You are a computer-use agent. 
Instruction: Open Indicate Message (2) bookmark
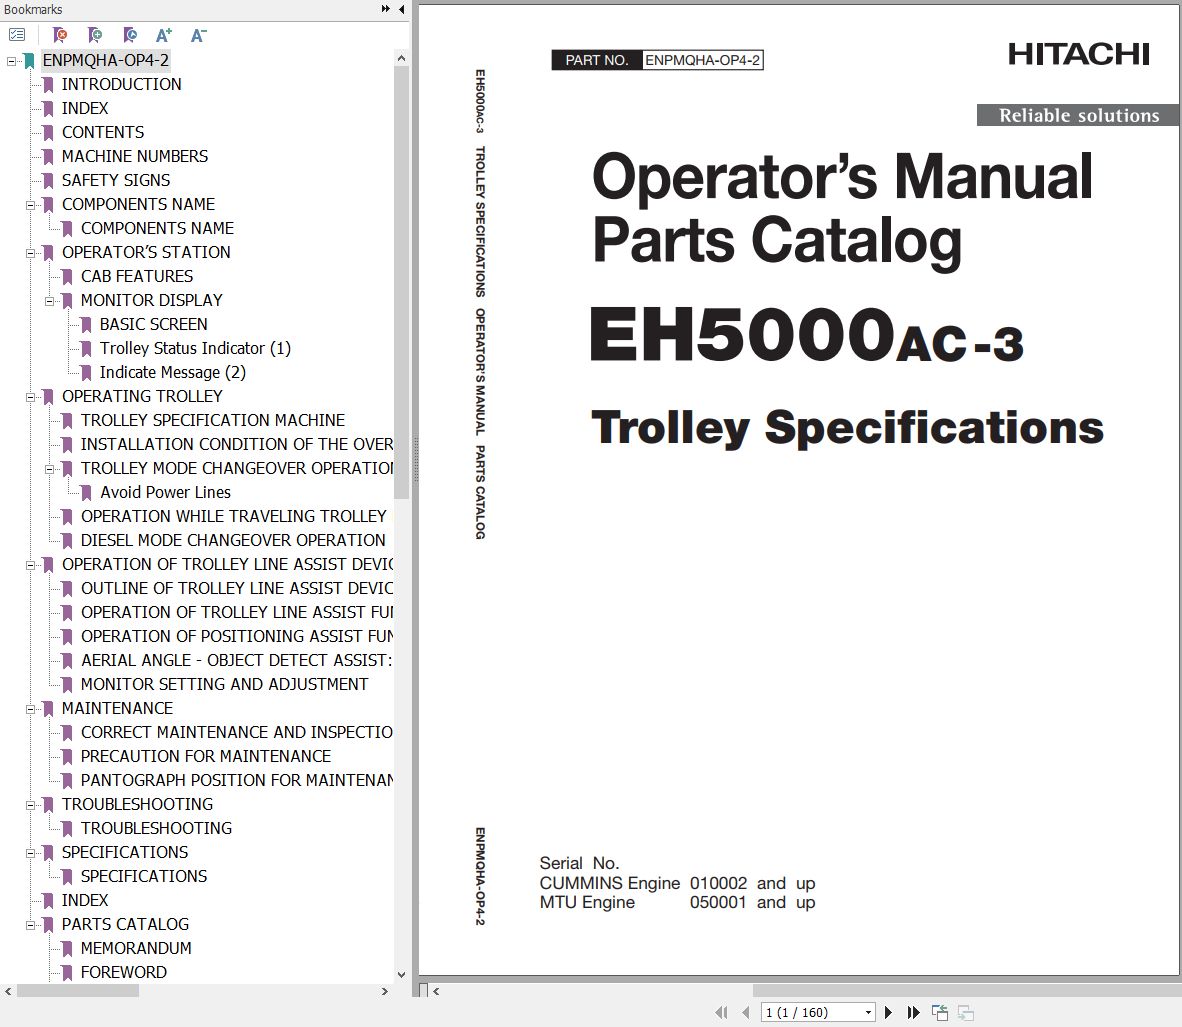pos(173,372)
